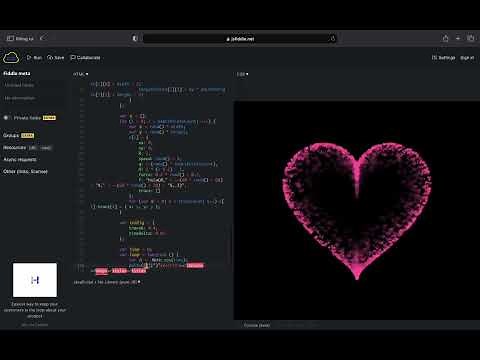
Task: Toggle the Safari sidebar icon
Action: (10, 38)
